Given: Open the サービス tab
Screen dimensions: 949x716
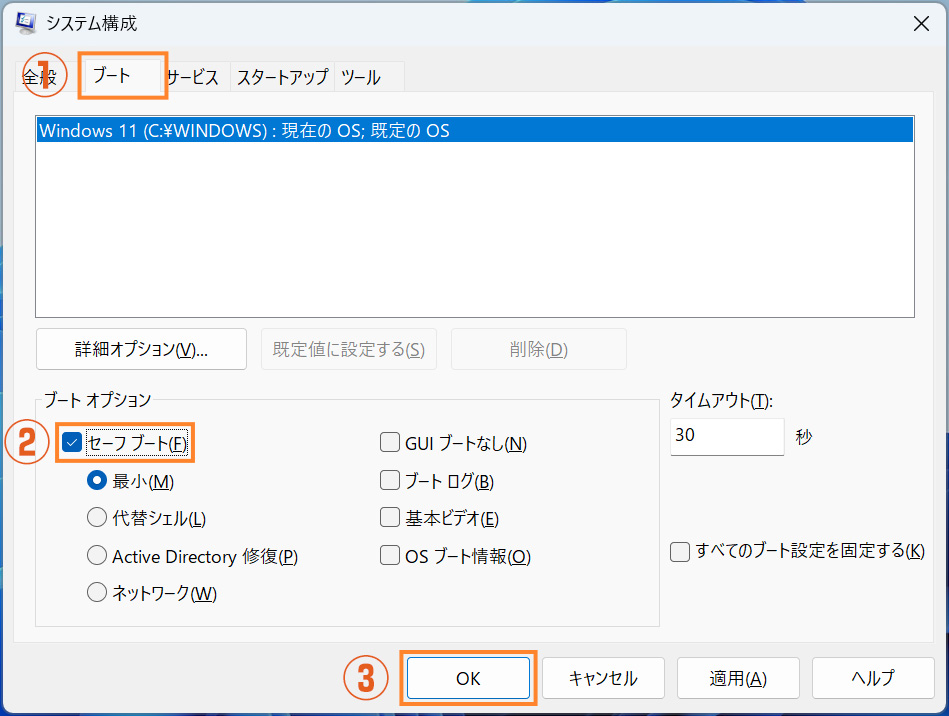Looking at the screenshot, I should pyautogui.click(x=193, y=77).
